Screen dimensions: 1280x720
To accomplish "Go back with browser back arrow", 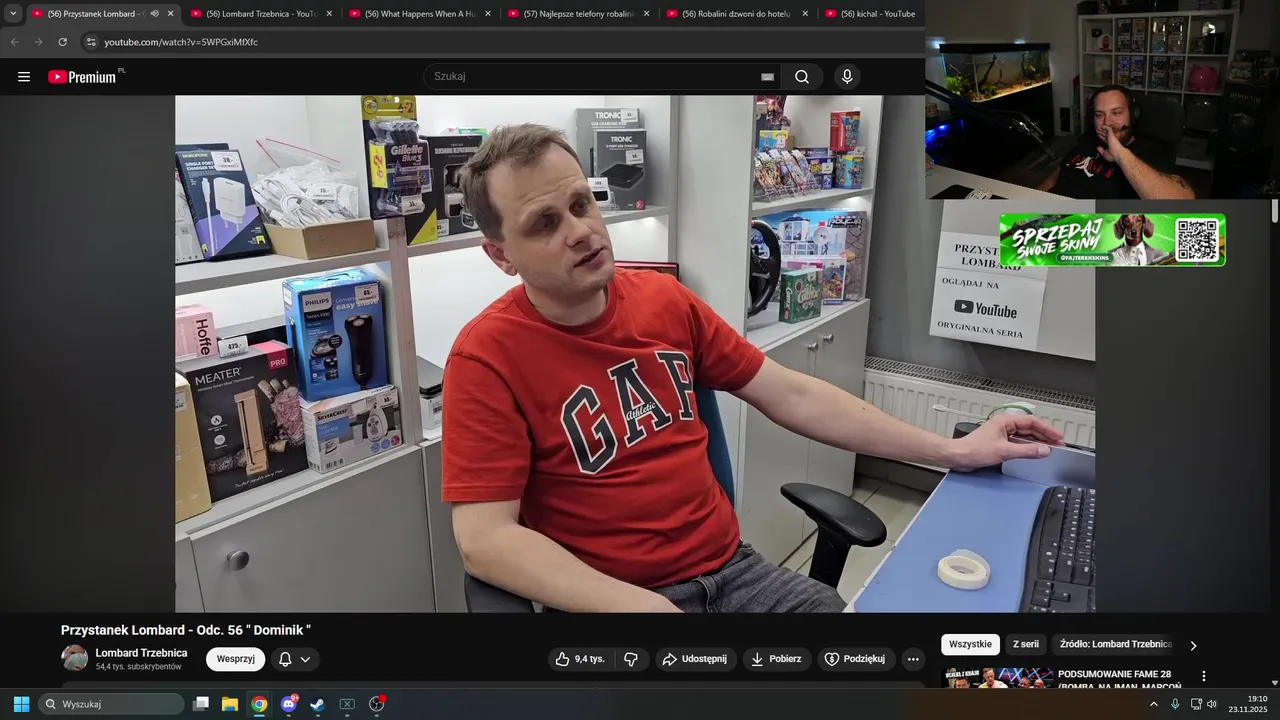I will (14, 42).
